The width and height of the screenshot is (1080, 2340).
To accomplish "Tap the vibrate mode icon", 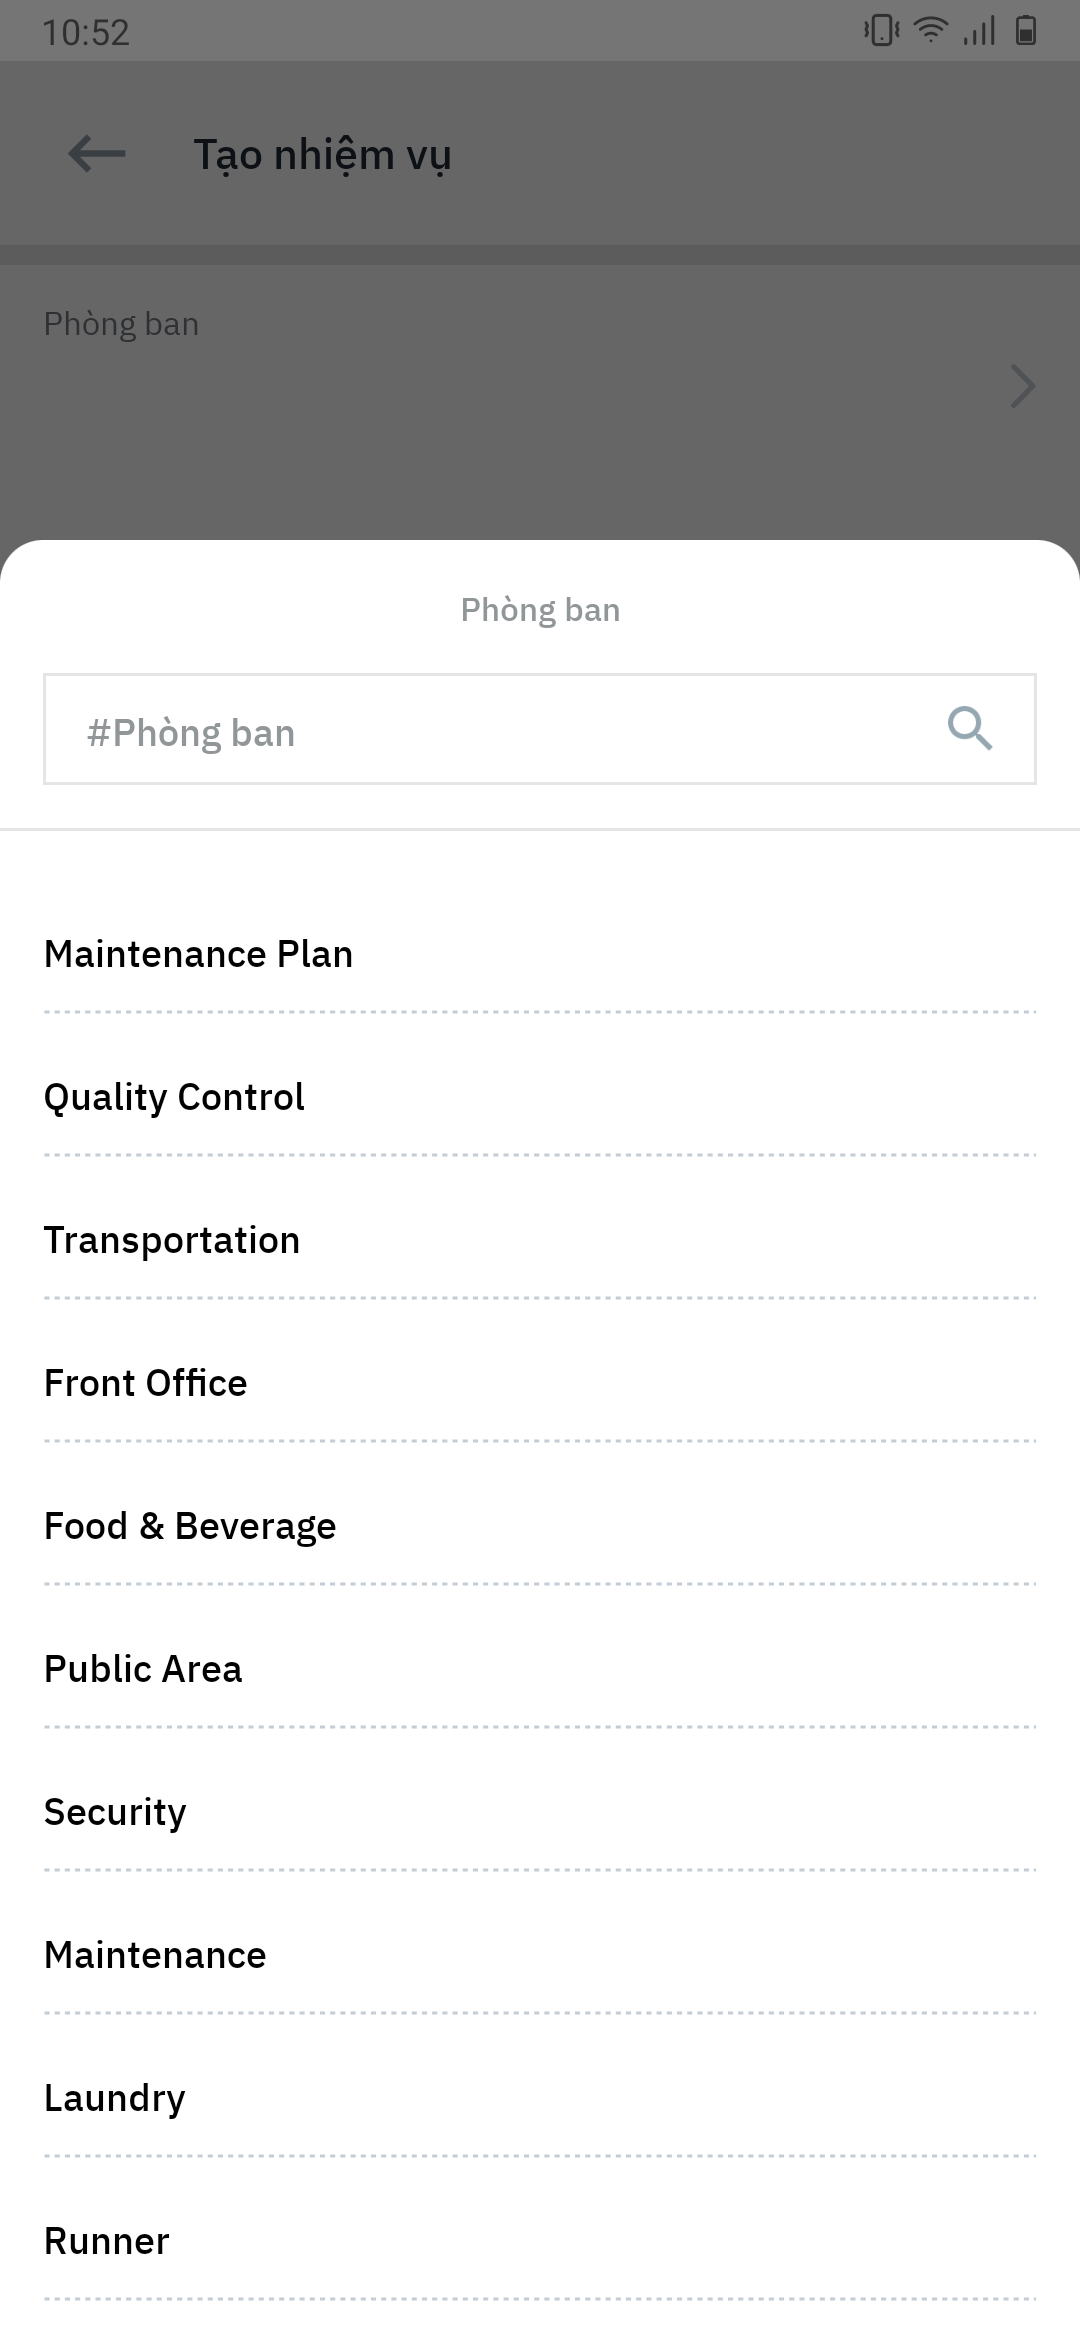I will 881,31.
